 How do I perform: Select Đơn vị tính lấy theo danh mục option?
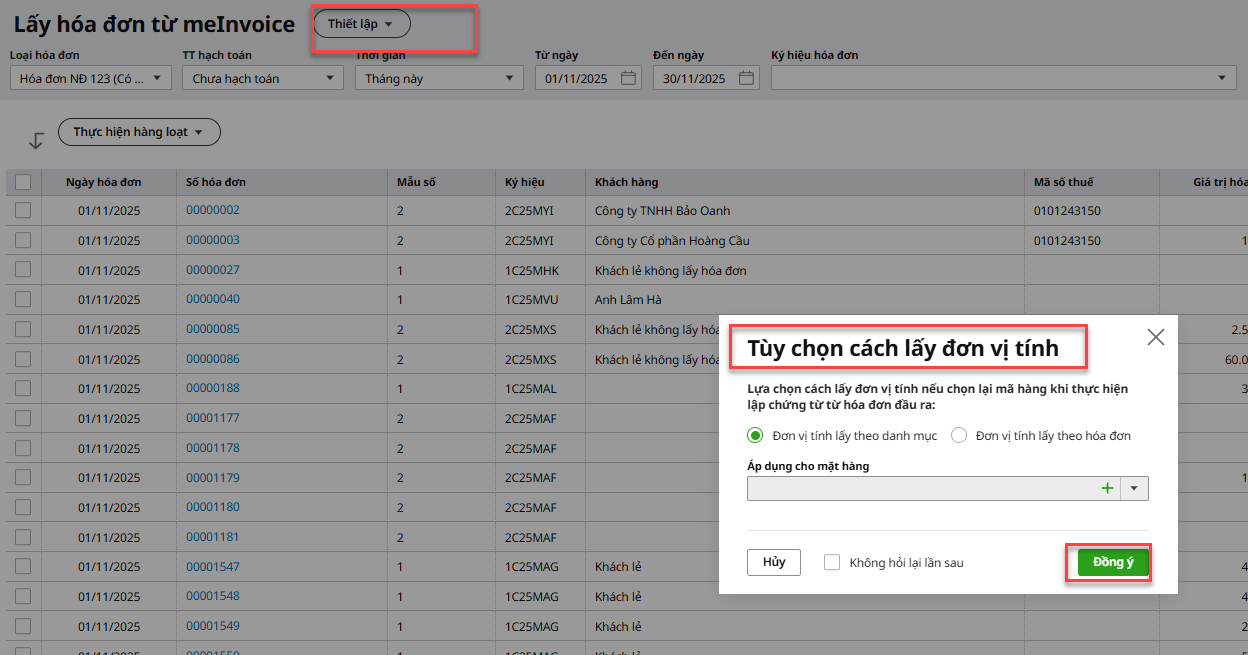(x=756, y=435)
